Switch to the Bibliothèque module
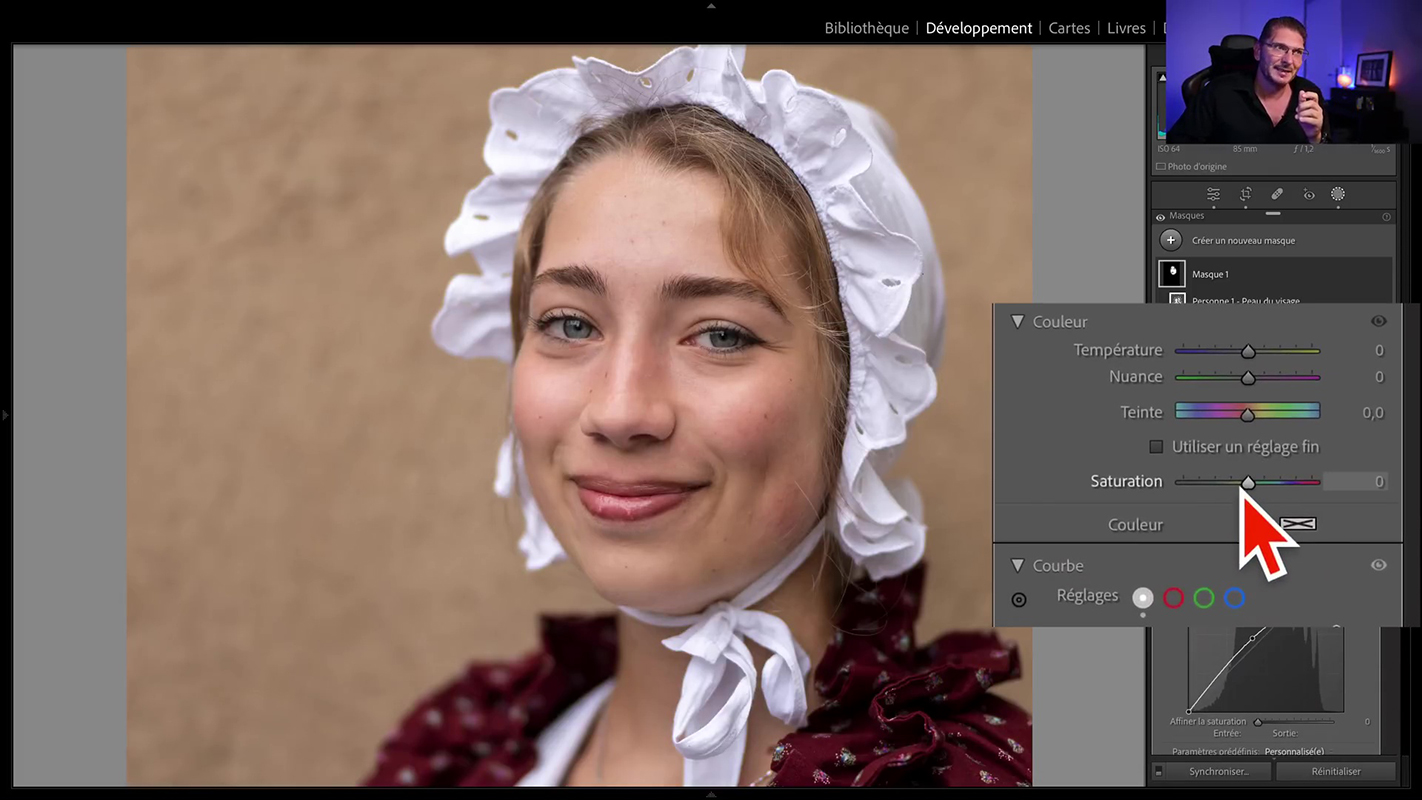The image size is (1422, 800). click(x=866, y=28)
